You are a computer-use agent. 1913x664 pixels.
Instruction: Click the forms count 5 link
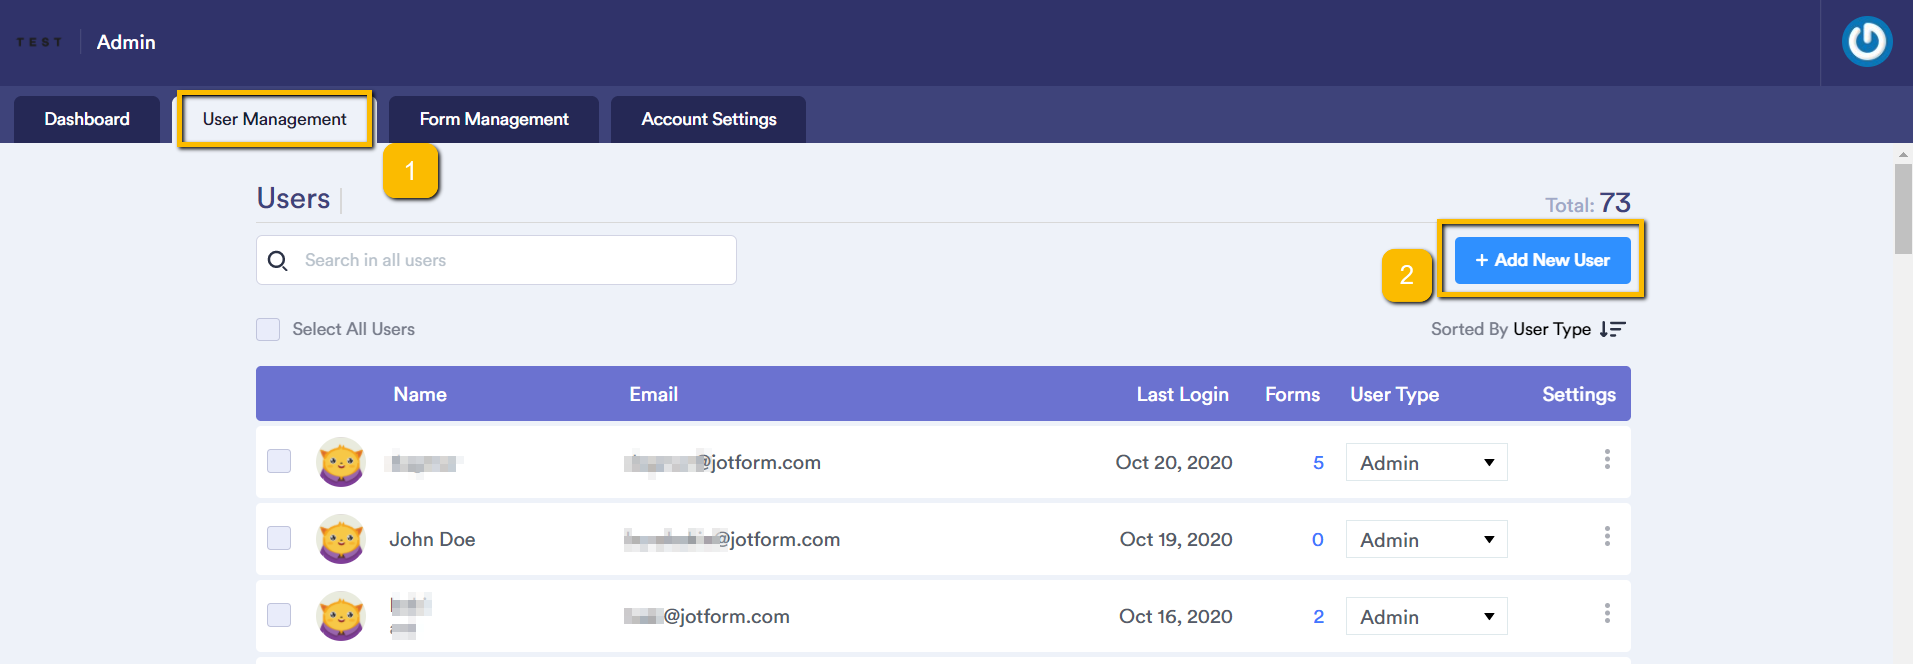pyautogui.click(x=1318, y=463)
